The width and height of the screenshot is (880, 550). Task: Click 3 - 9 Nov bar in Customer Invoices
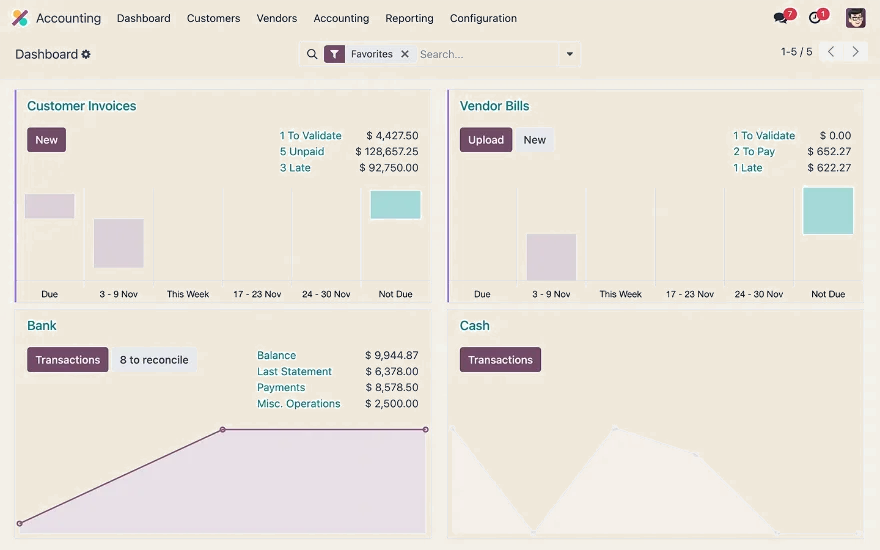click(118, 243)
